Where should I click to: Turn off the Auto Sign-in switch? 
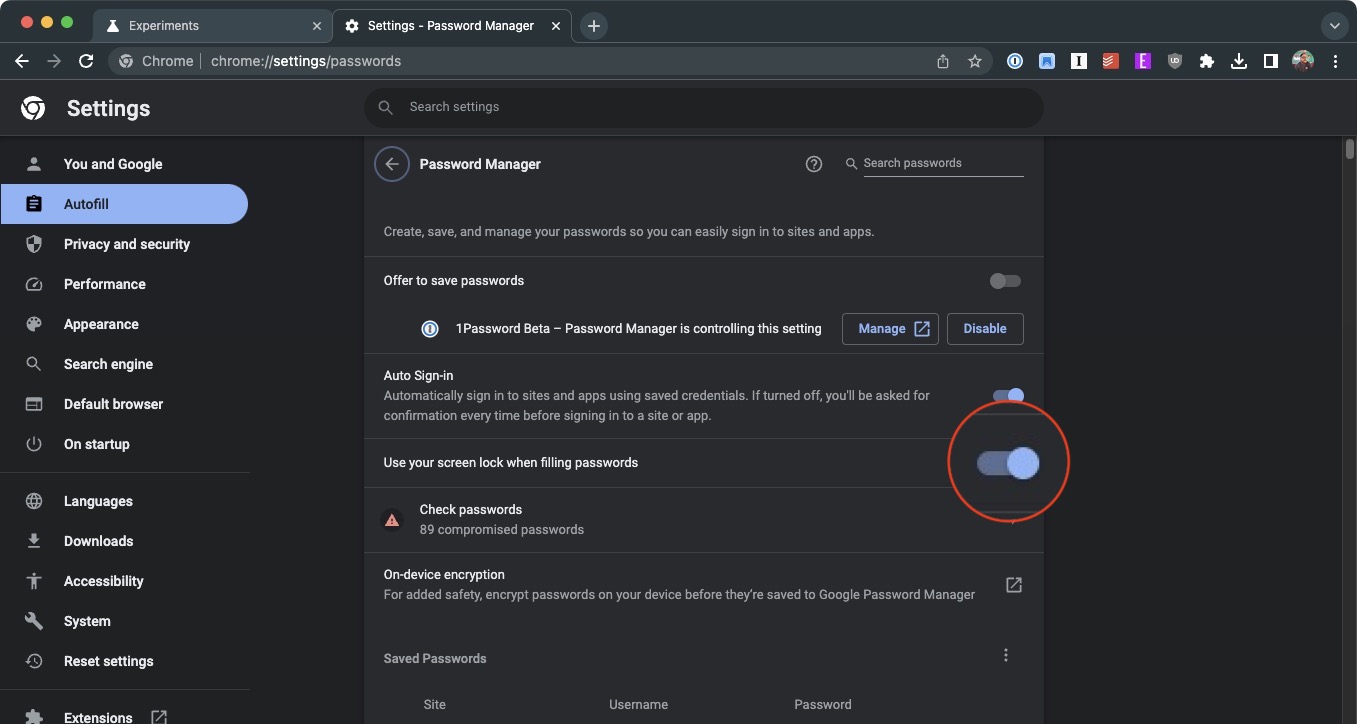1008,396
